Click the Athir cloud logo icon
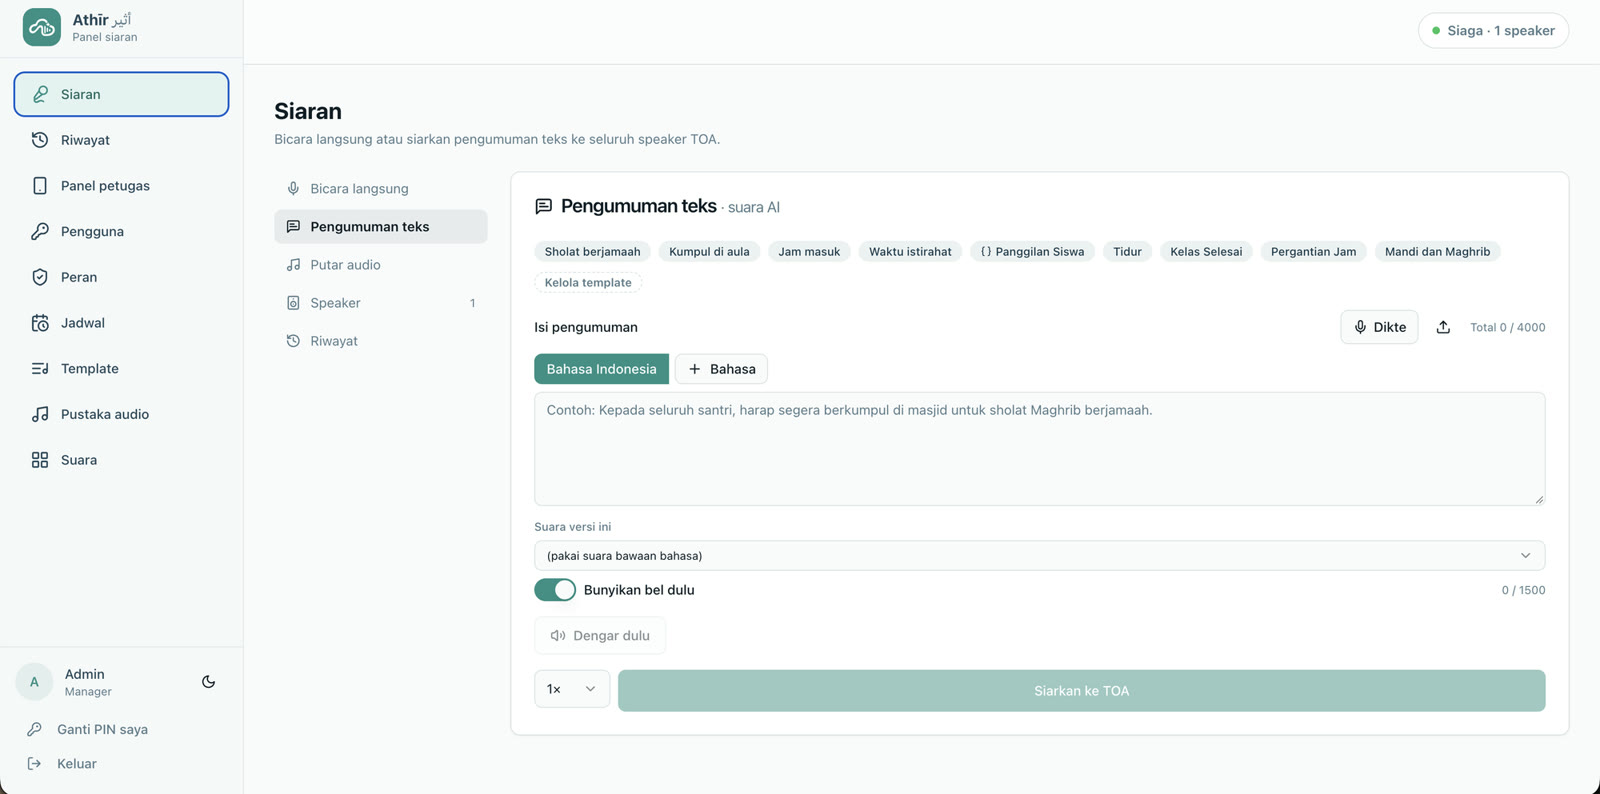 coord(42,28)
